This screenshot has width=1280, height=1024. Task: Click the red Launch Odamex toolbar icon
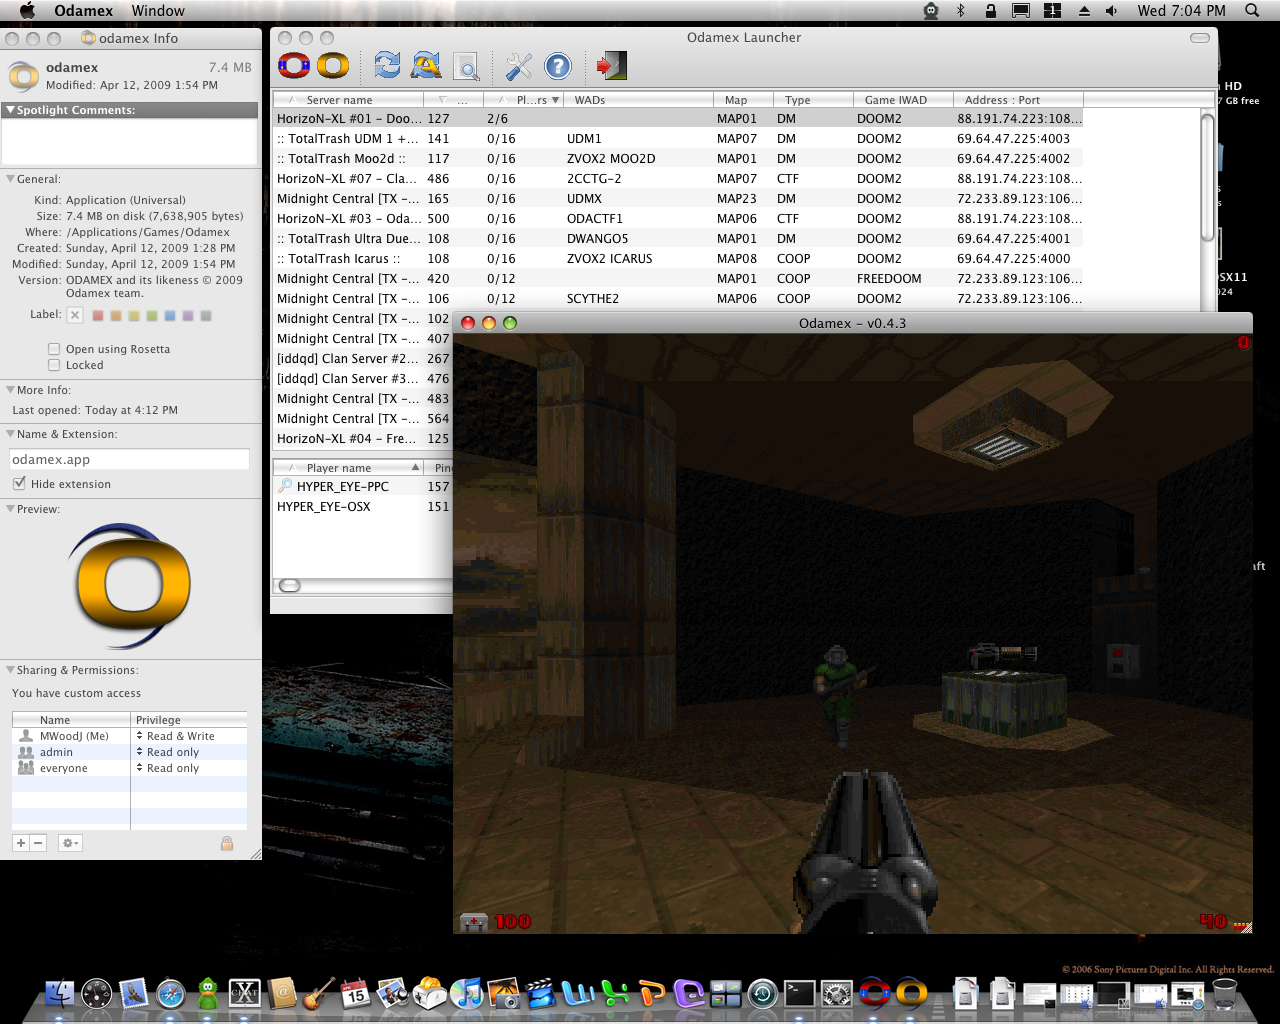click(294, 66)
